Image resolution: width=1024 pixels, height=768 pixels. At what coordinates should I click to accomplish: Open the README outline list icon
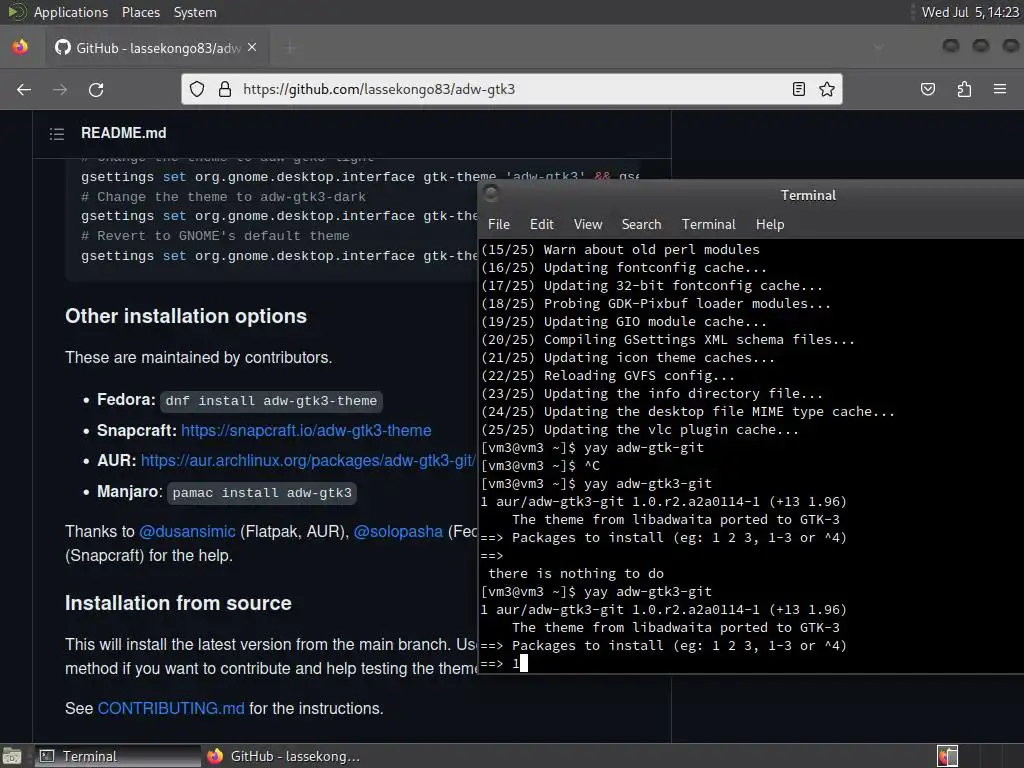[x=57, y=133]
